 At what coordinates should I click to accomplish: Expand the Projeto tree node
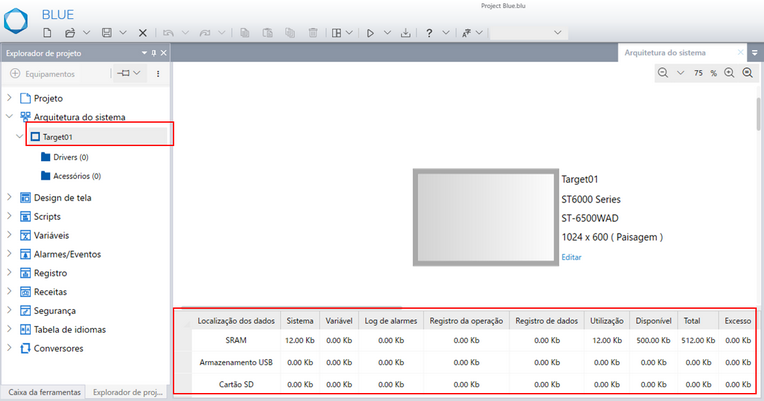click(10, 98)
